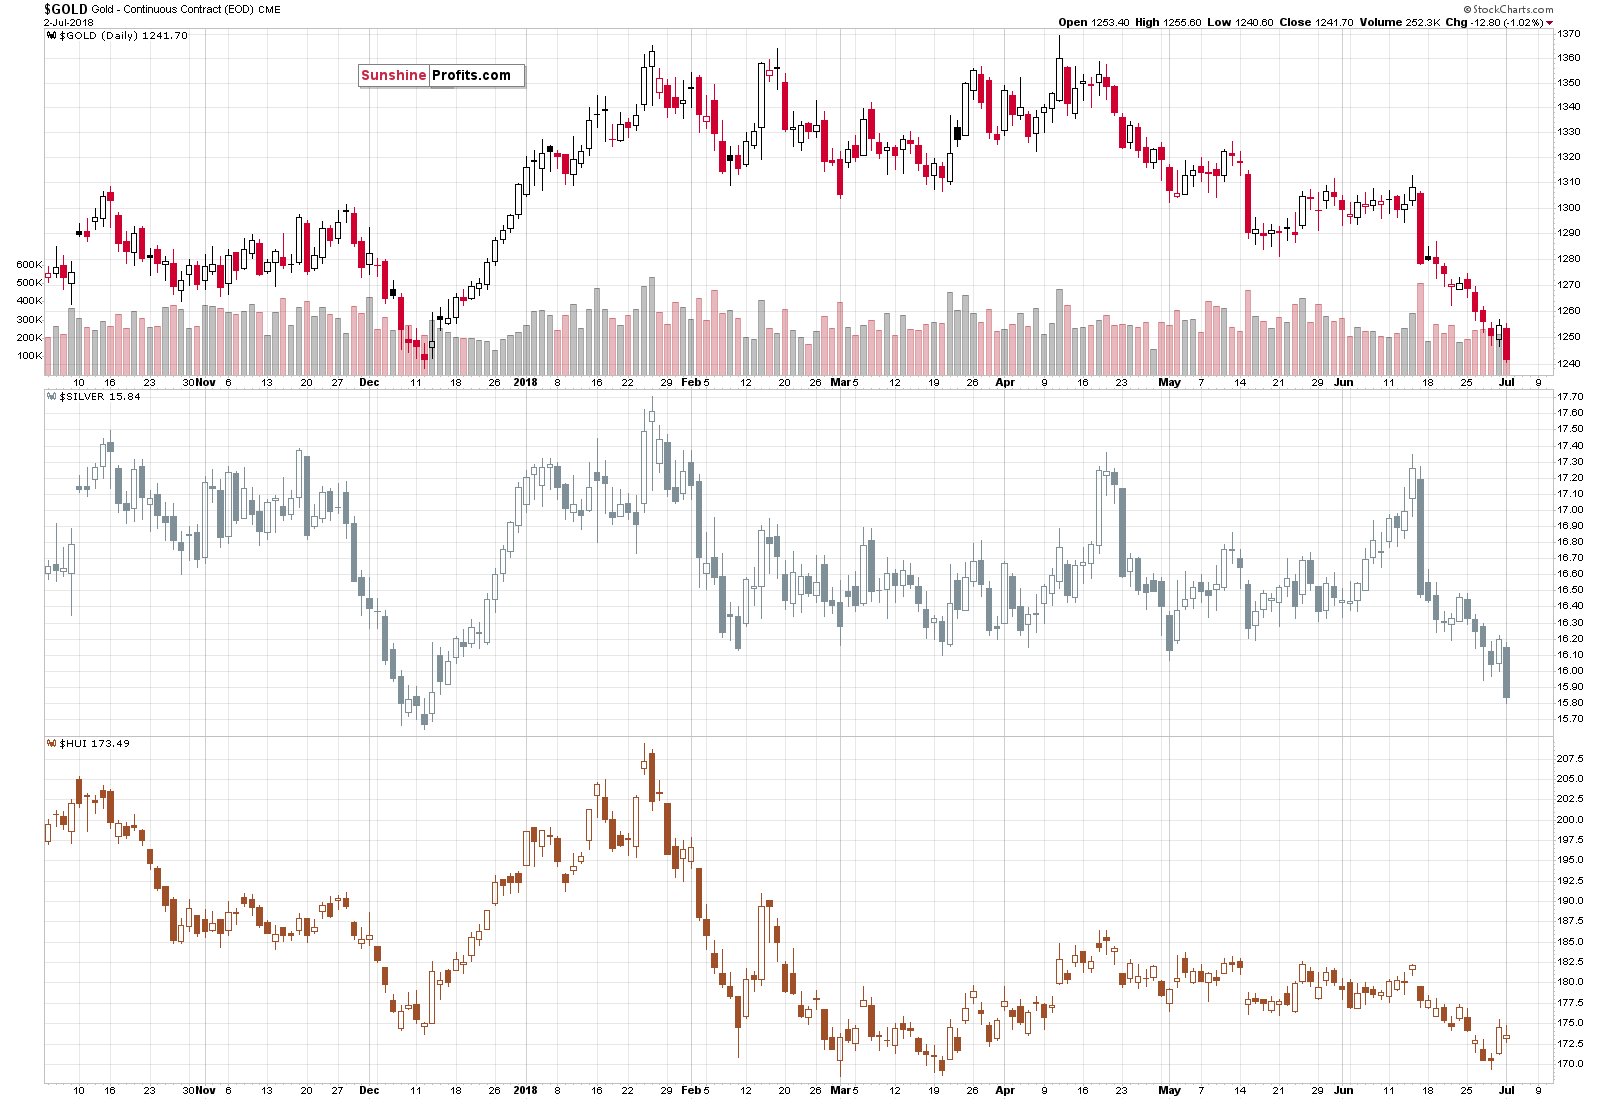Click the 185.0 HUI axis label
The width and height of the screenshot is (1600, 1100).
(1570, 942)
